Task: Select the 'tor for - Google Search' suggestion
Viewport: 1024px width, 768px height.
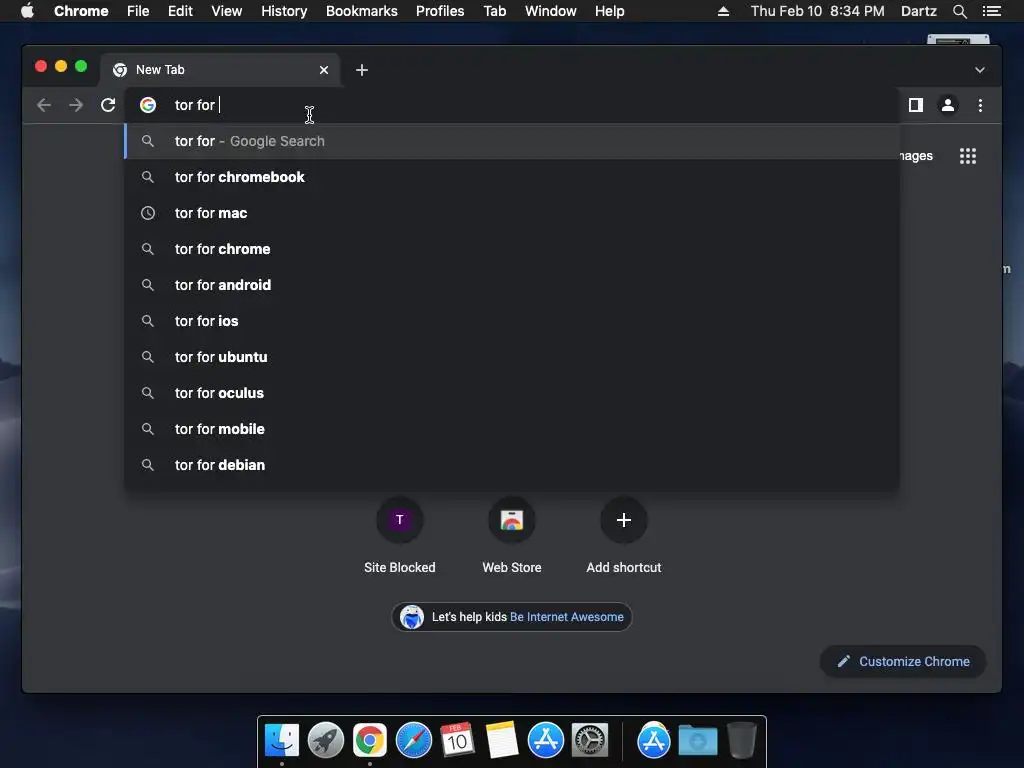Action: tap(512, 141)
